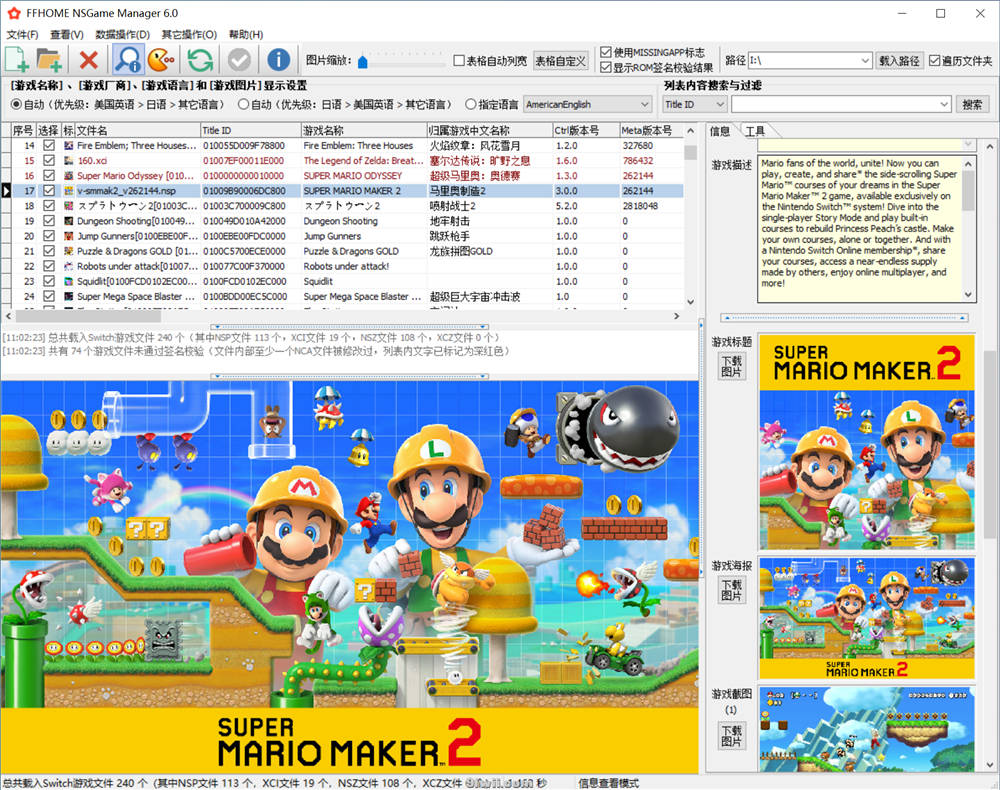The width and height of the screenshot is (1000, 790).
Task: Click FFHOME NSGame Manager title bar icon
Action: click(13, 13)
